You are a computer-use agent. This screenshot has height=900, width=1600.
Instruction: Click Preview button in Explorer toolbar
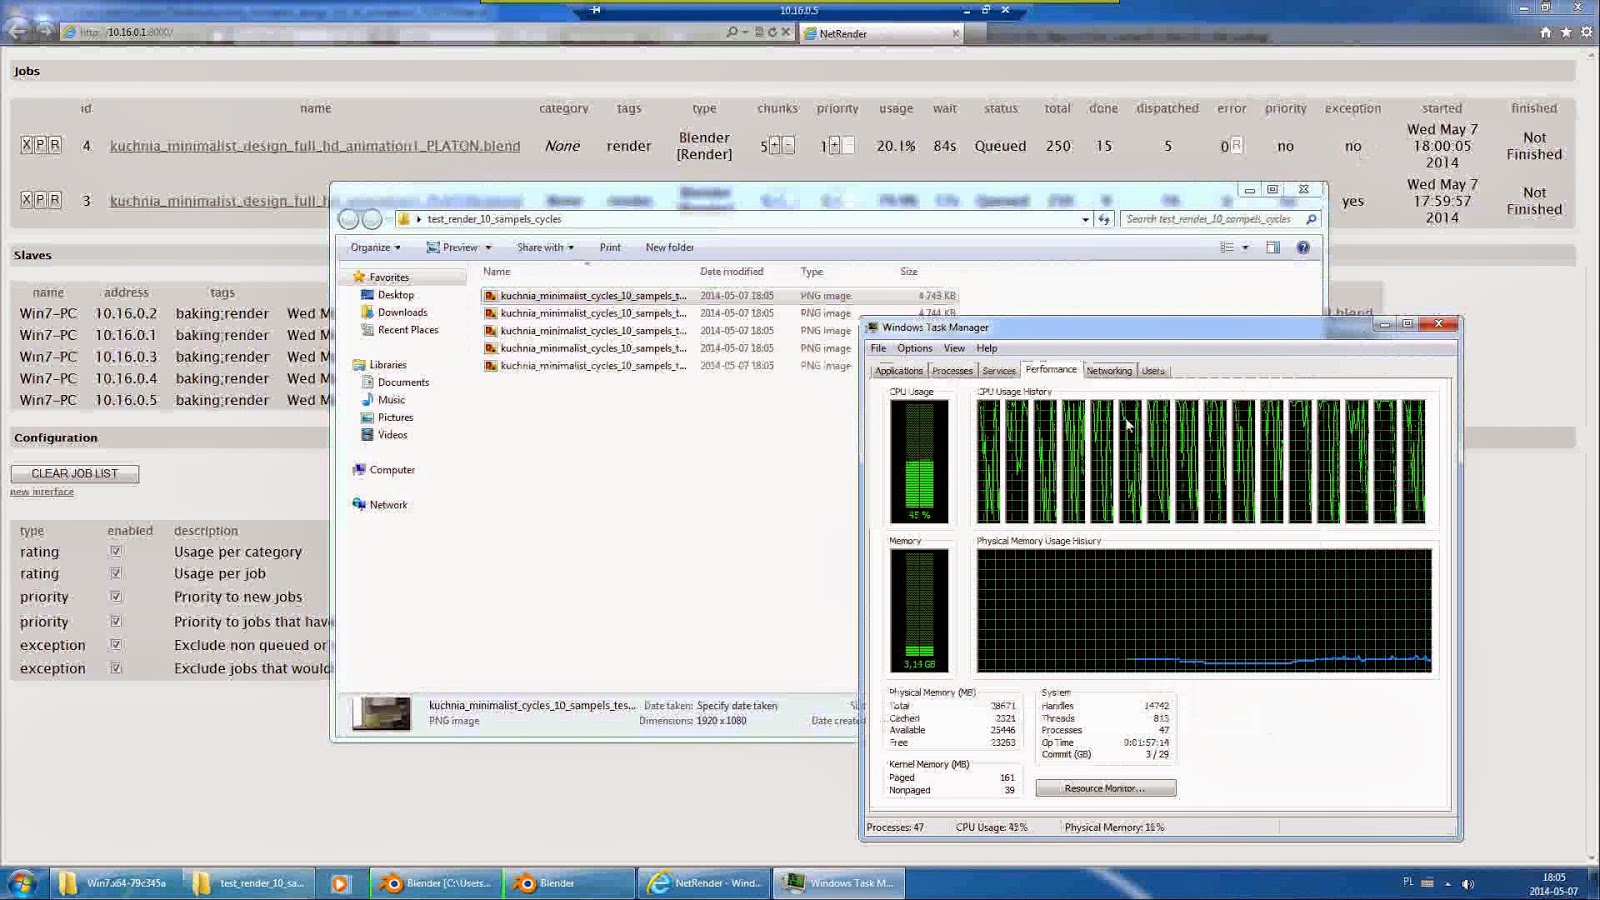click(x=452, y=247)
